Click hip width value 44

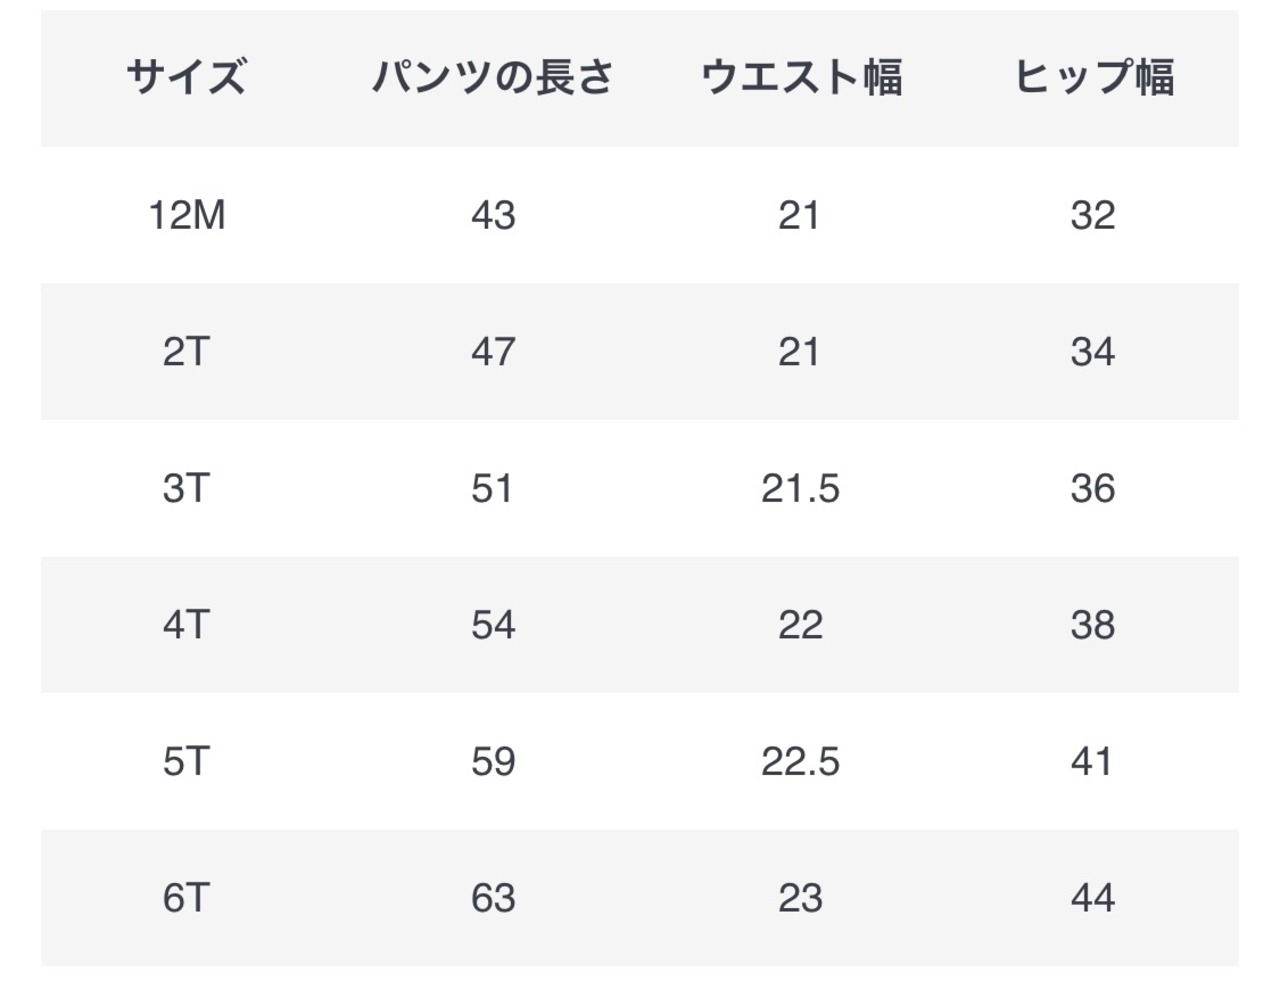1093,898
